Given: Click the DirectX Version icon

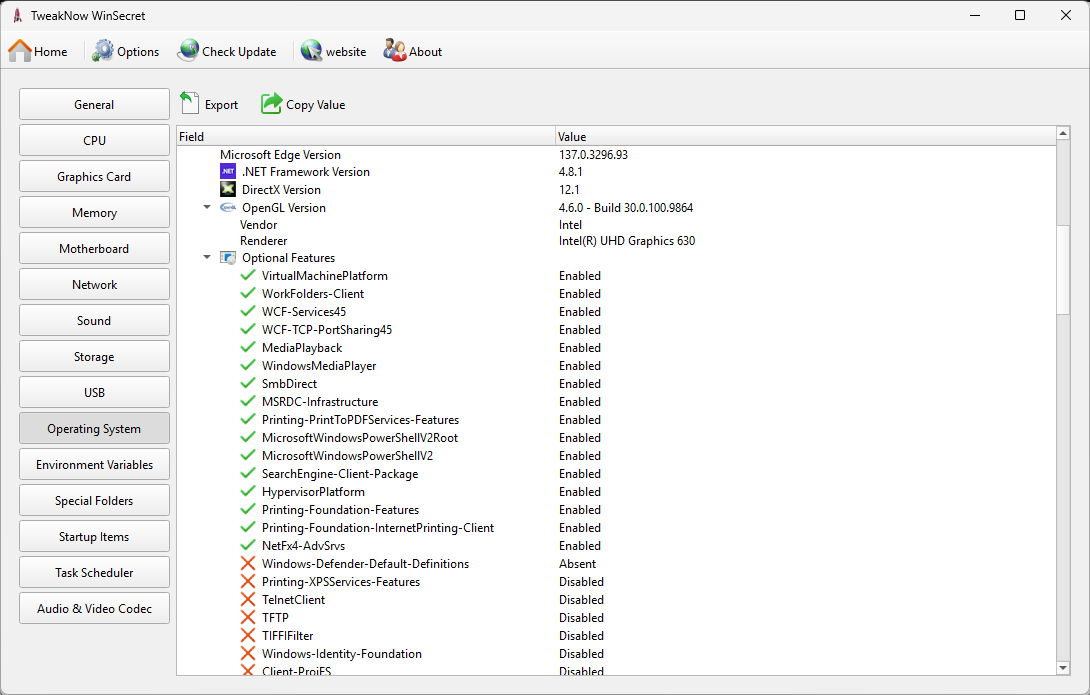Looking at the screenshot, I should [x=228, y=189].
